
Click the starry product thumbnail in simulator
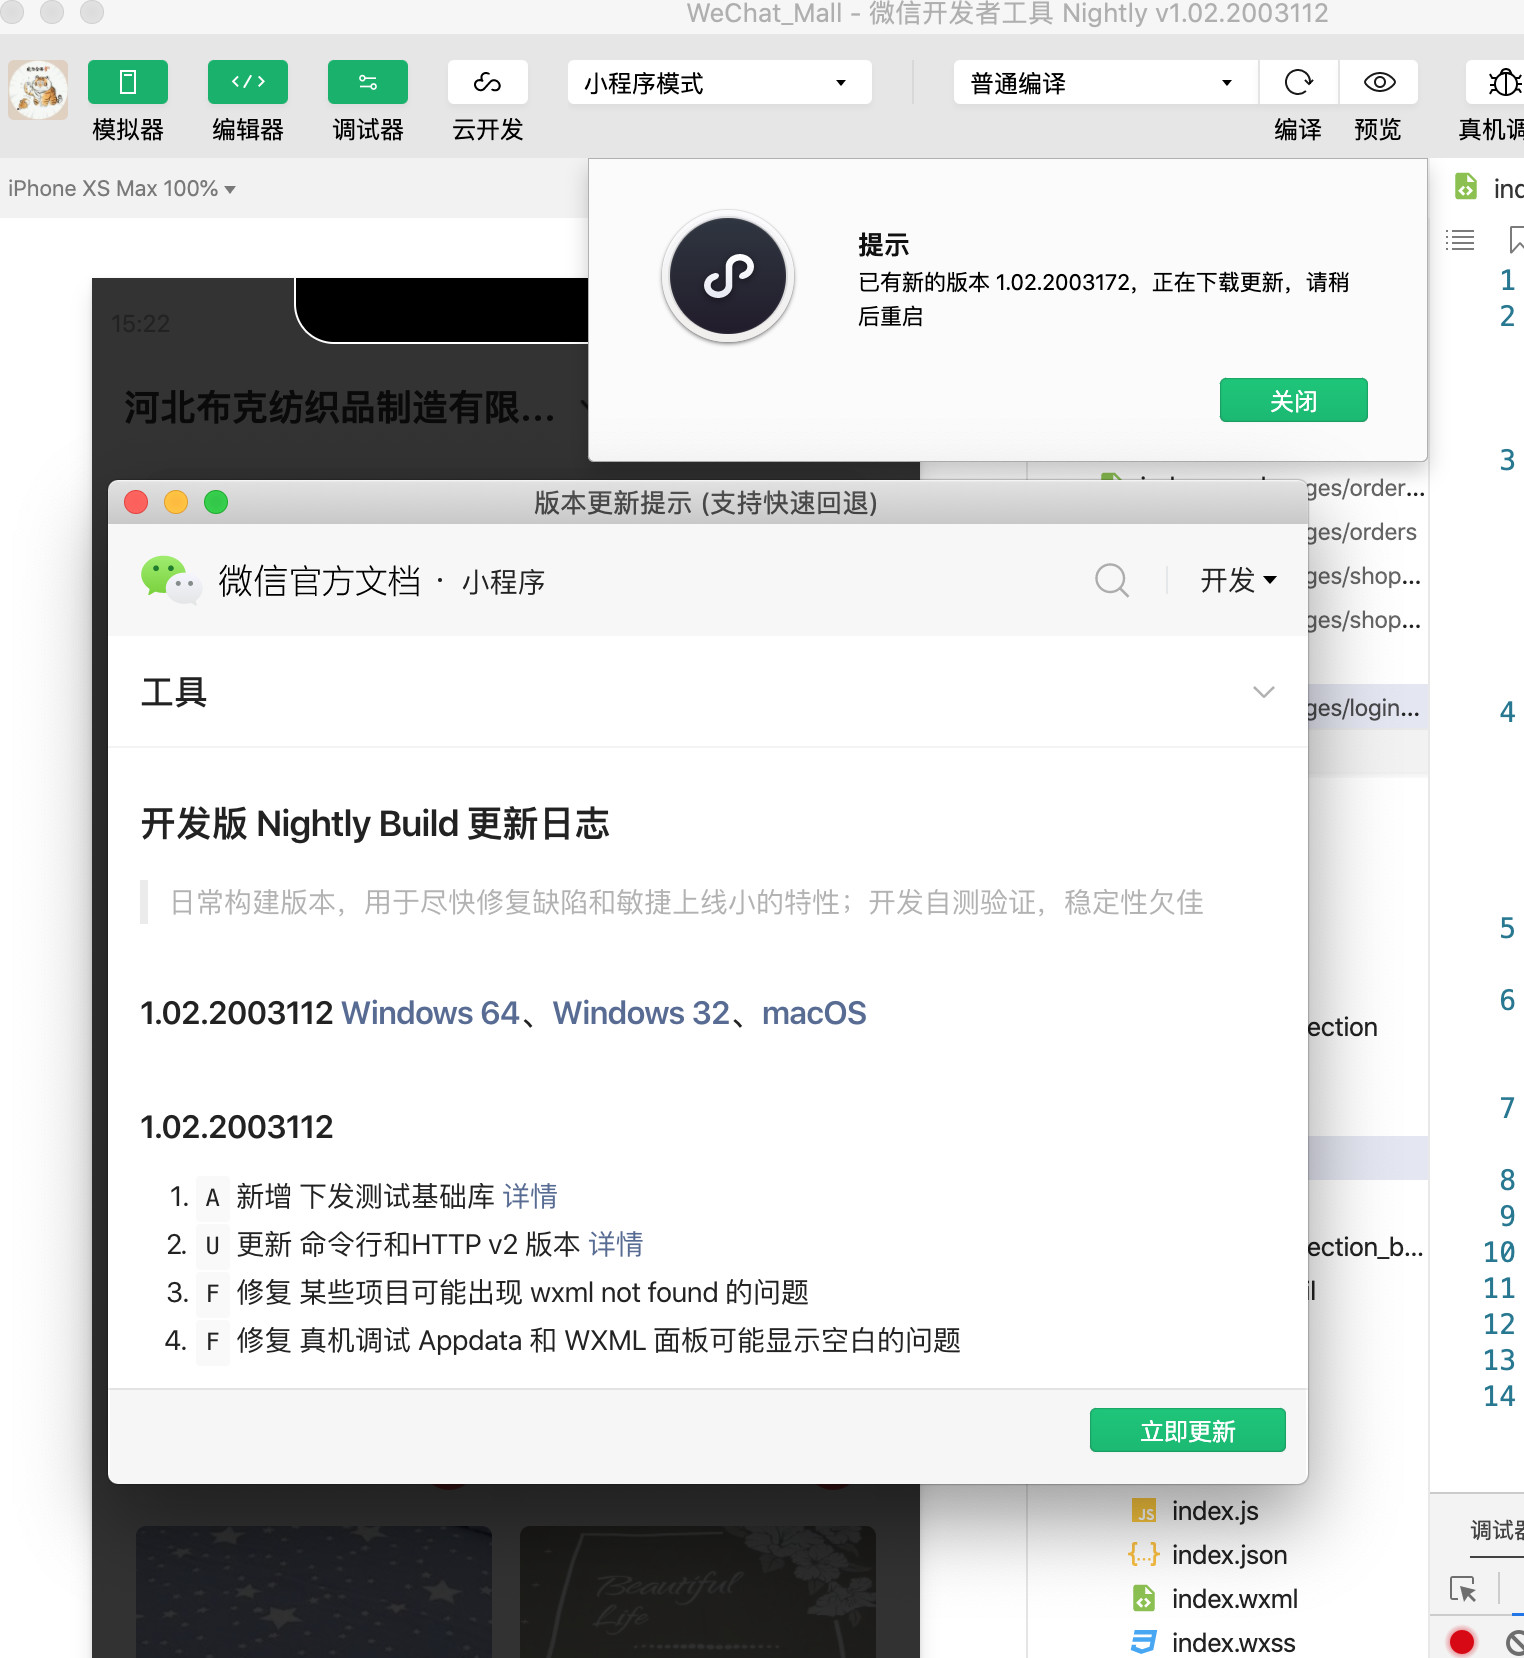pyautogui.click(x=314, y=1591)
